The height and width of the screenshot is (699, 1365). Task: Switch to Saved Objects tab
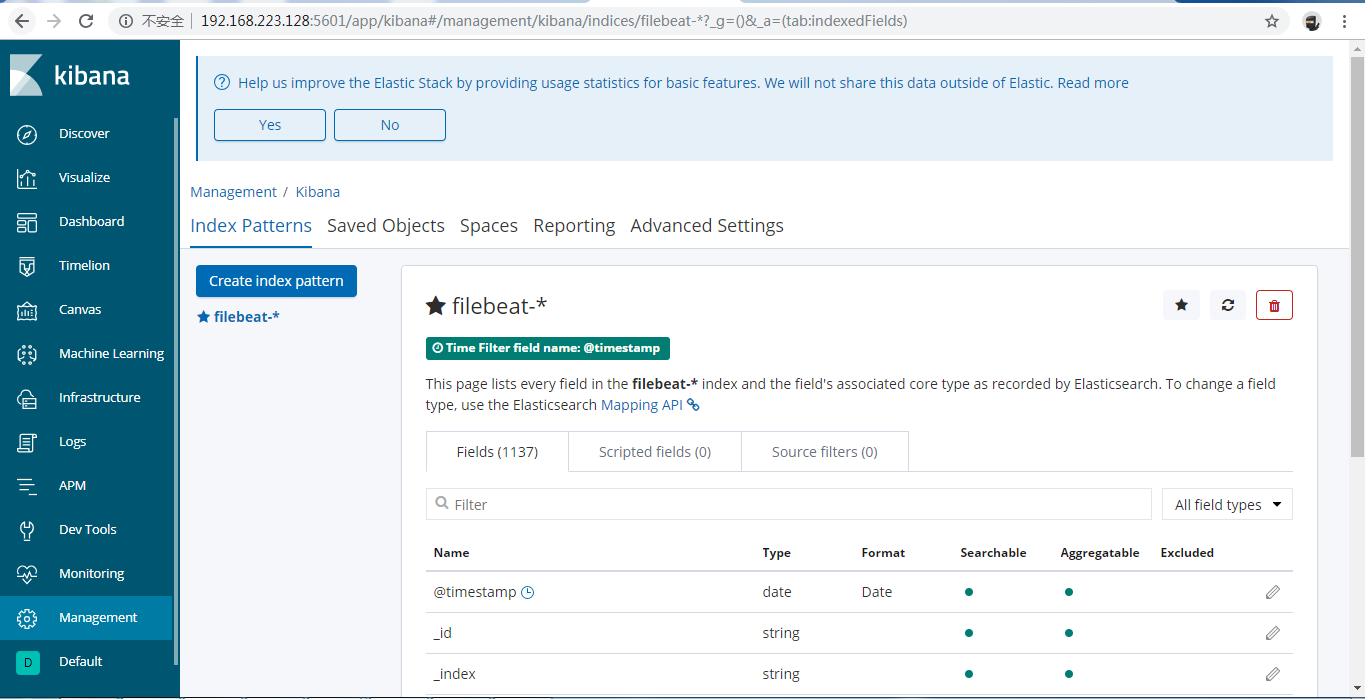click(x=386, y=226)
